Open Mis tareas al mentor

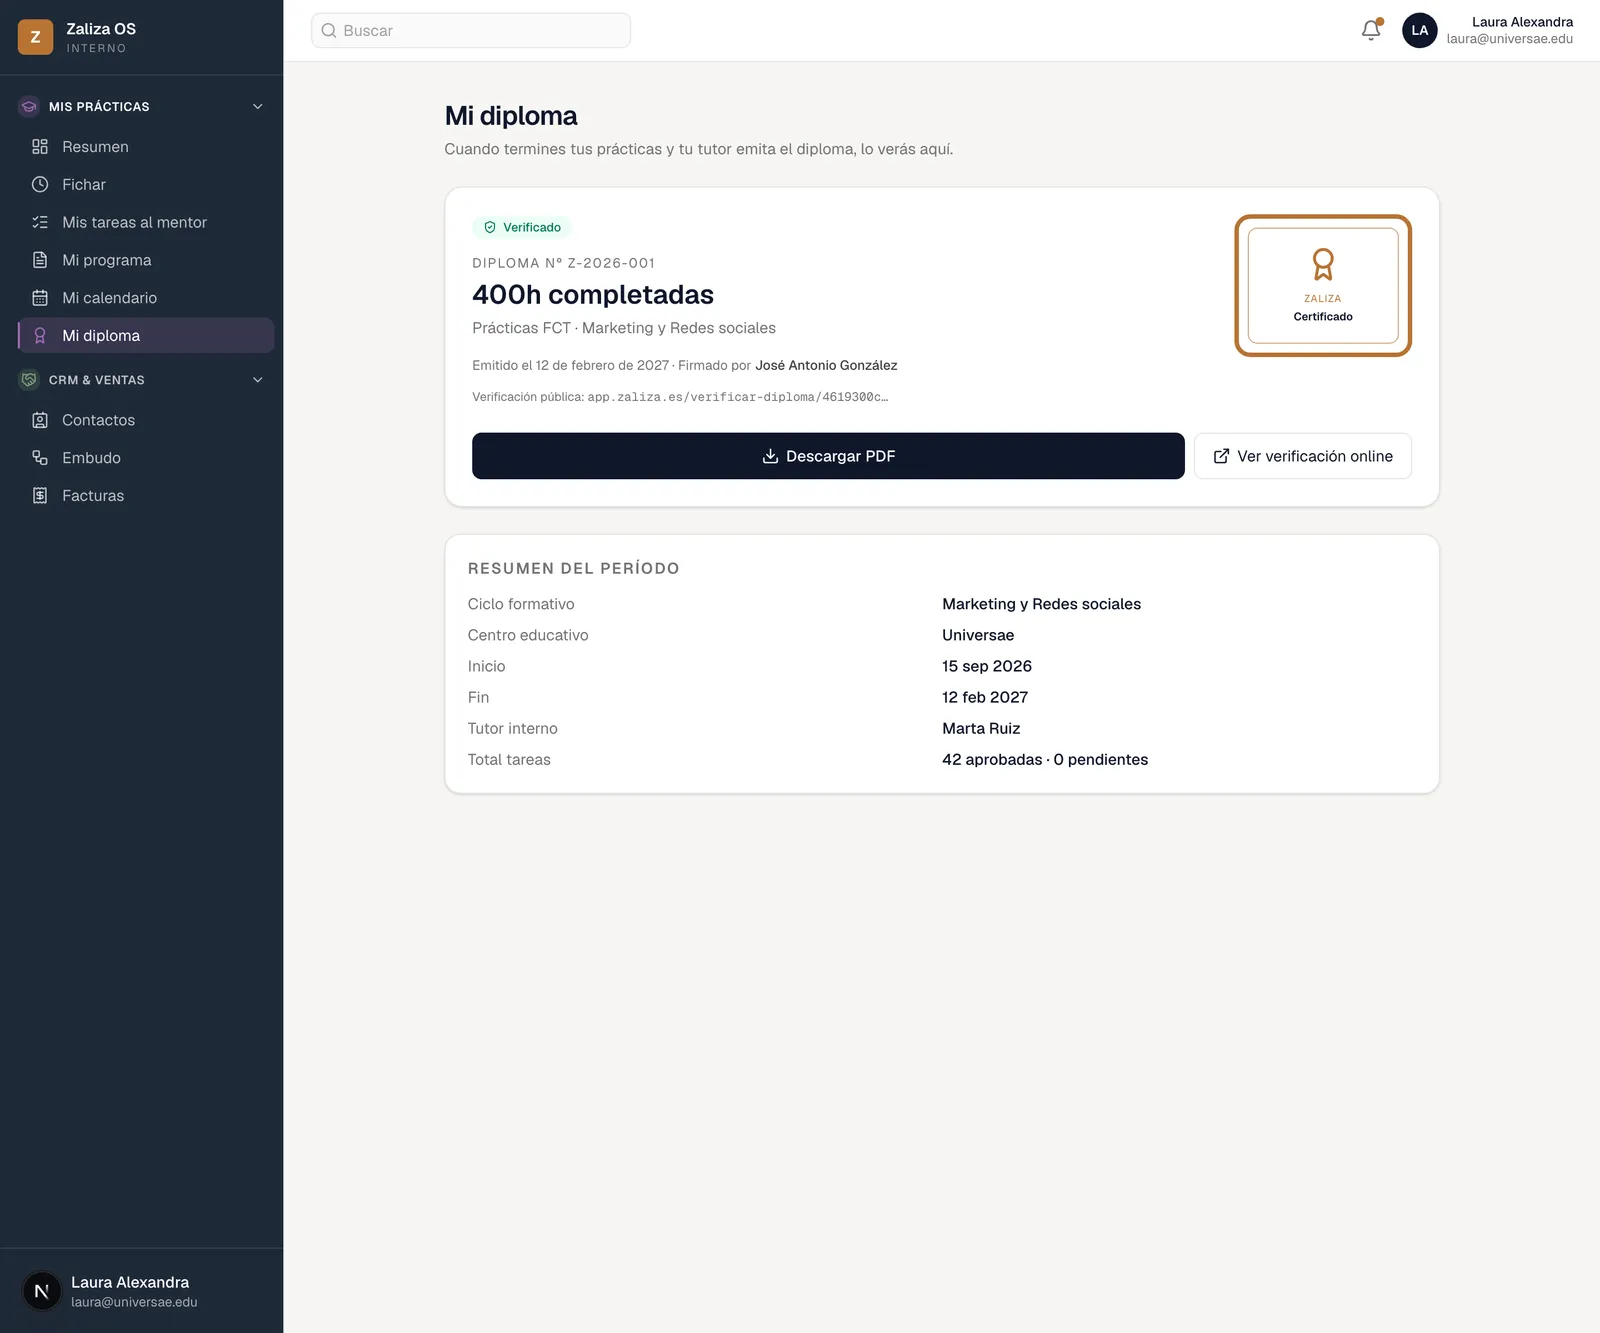146,222
